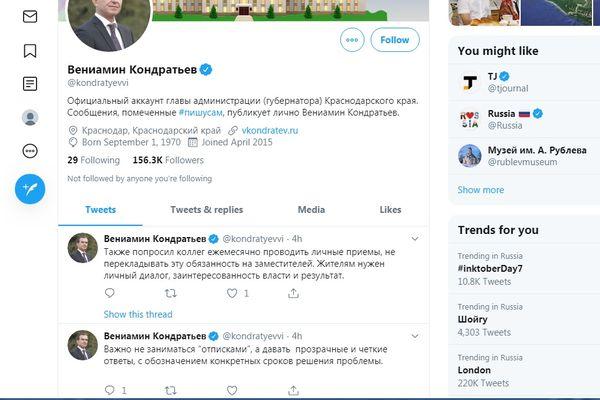Viewport: 600px width, 400px height.
Task: Reply to the second tweet
Action: tap(109, 390)
